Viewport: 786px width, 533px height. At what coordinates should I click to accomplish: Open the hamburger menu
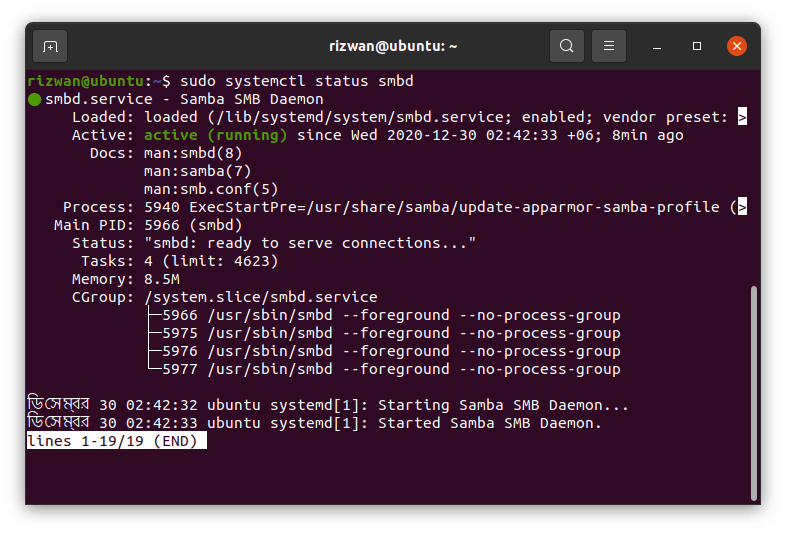tap(609, 46)
